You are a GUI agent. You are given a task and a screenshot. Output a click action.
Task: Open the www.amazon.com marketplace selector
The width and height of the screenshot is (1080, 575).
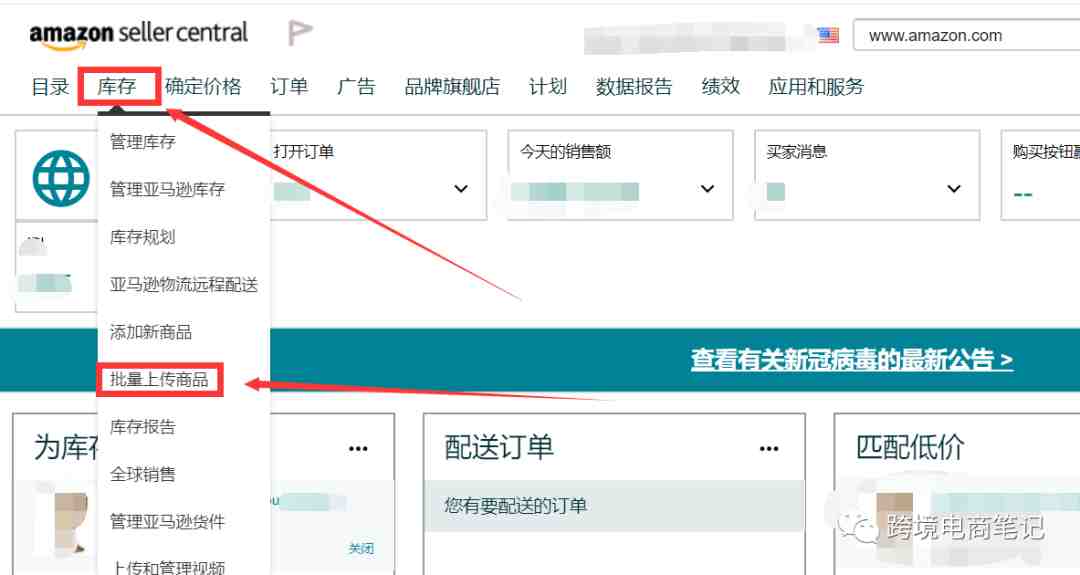[966, 35]
